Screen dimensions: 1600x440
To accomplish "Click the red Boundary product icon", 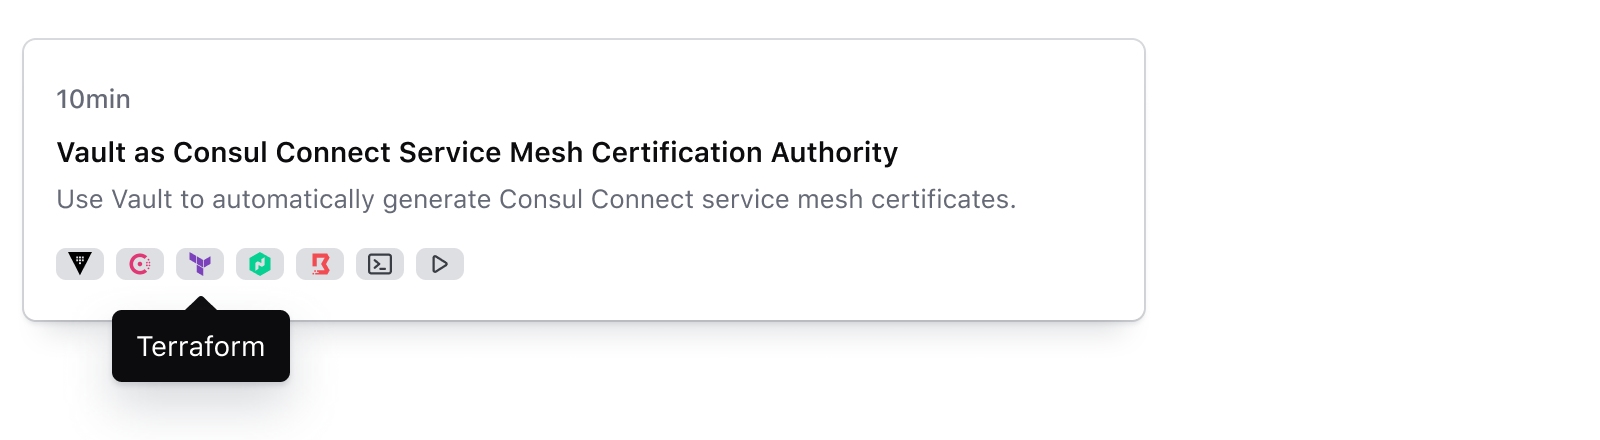I will (x=320, y=264).
